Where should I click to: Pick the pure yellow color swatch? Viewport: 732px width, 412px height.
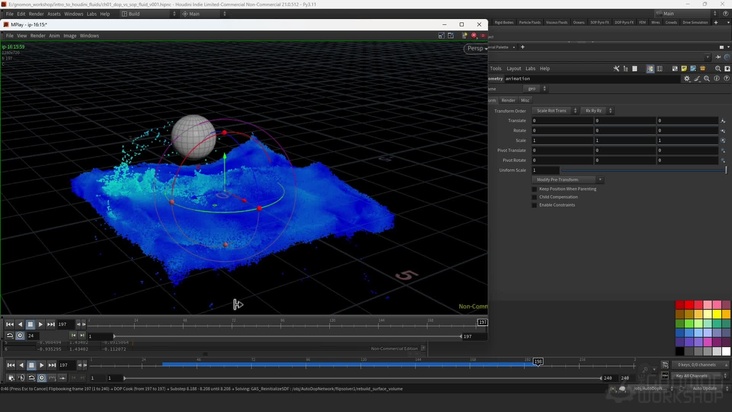[717, 314]
